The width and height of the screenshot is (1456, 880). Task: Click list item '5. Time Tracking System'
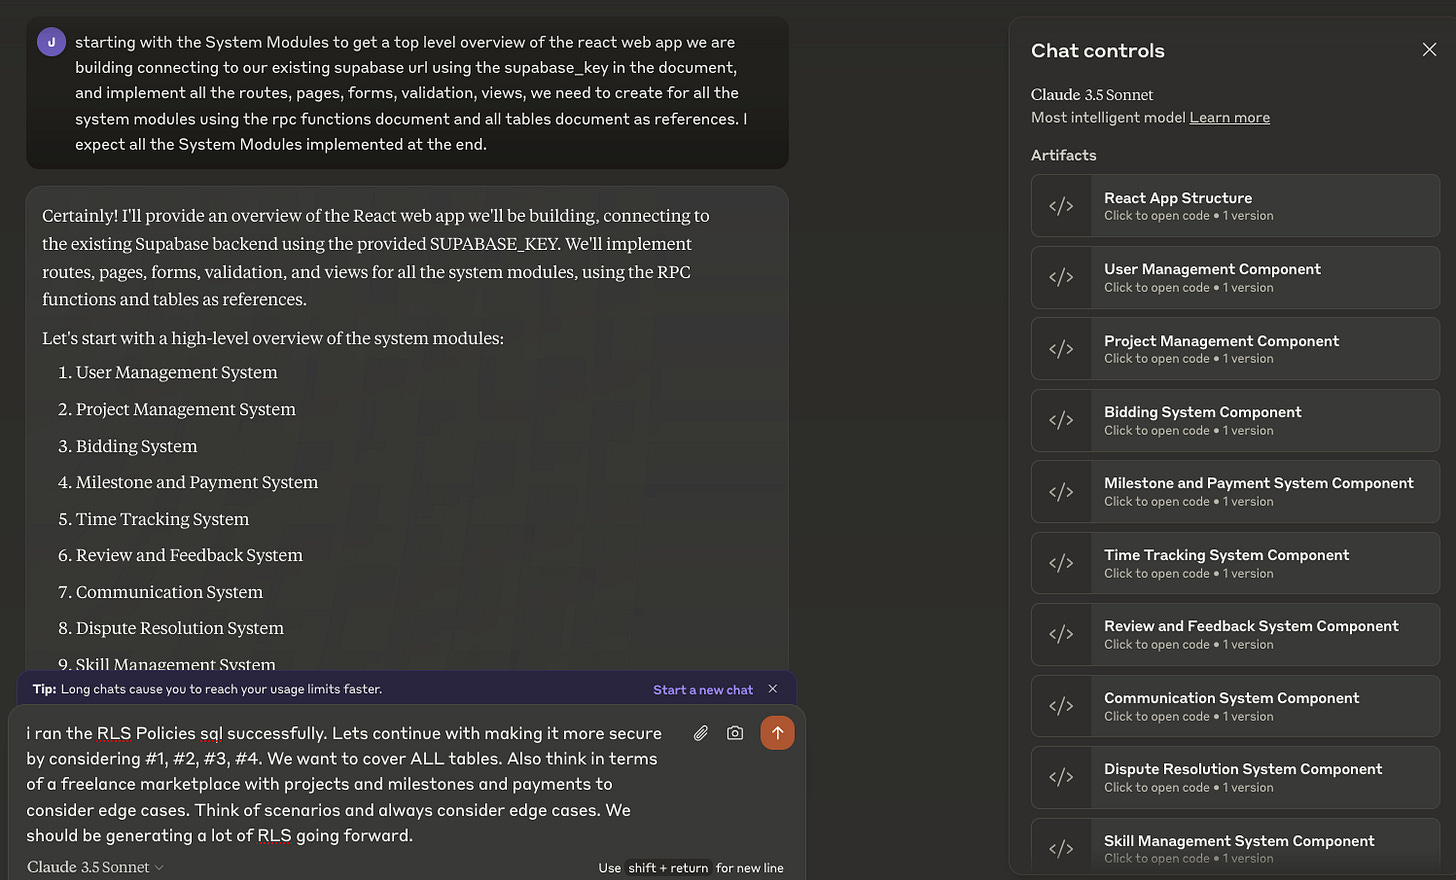[x=153, y=519]
